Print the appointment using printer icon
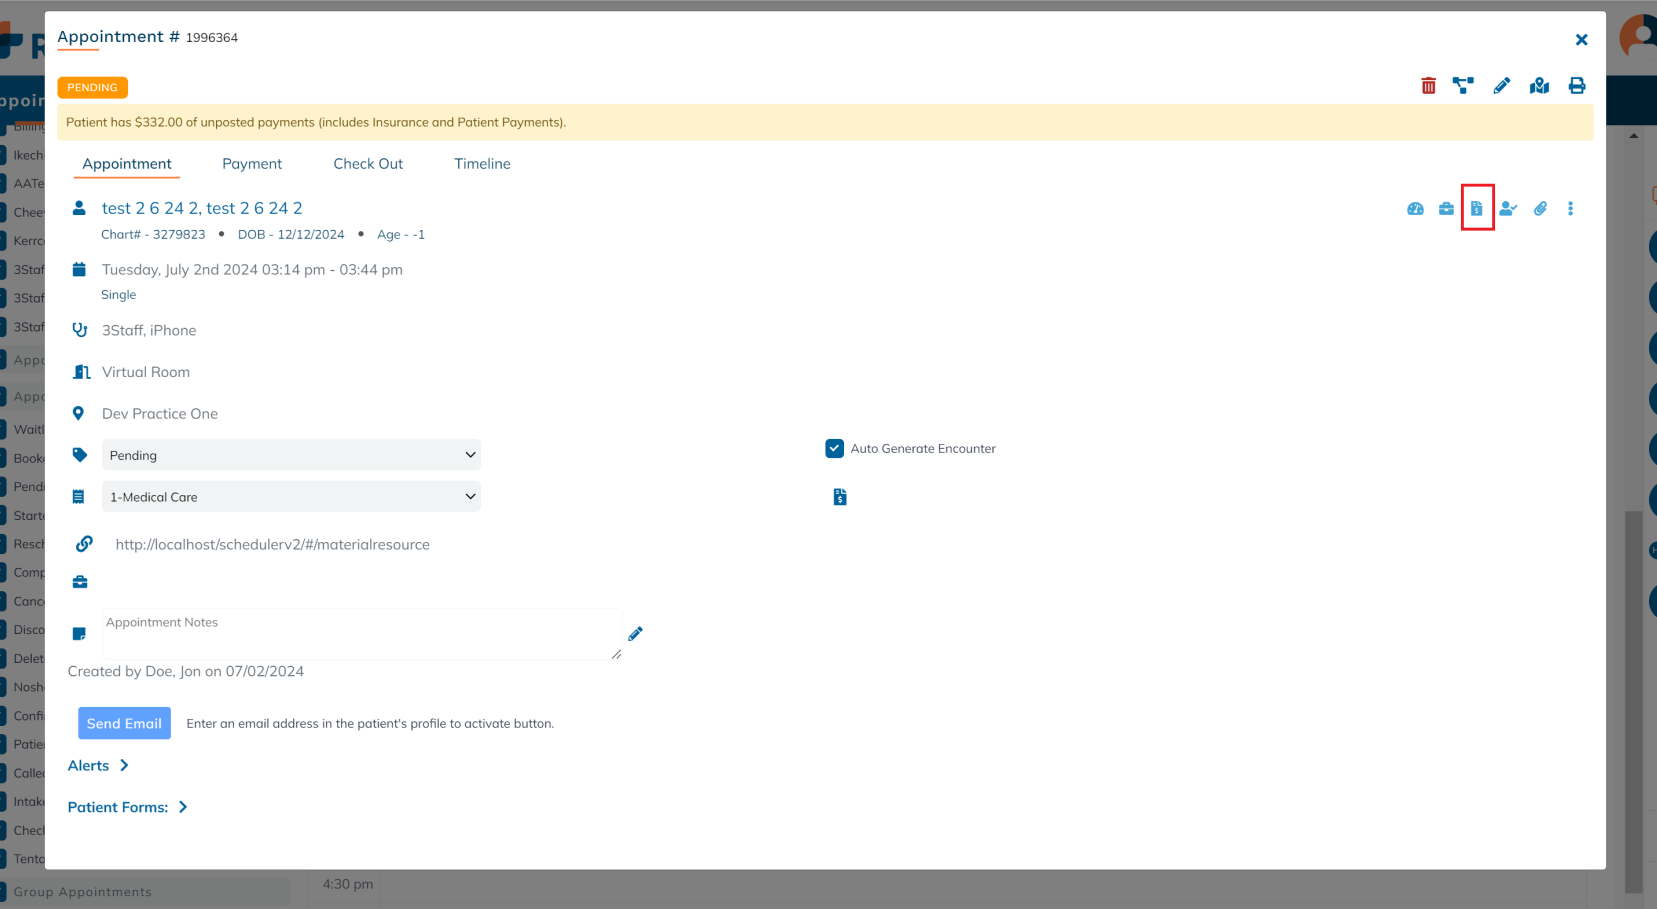 coord(1577,86)
